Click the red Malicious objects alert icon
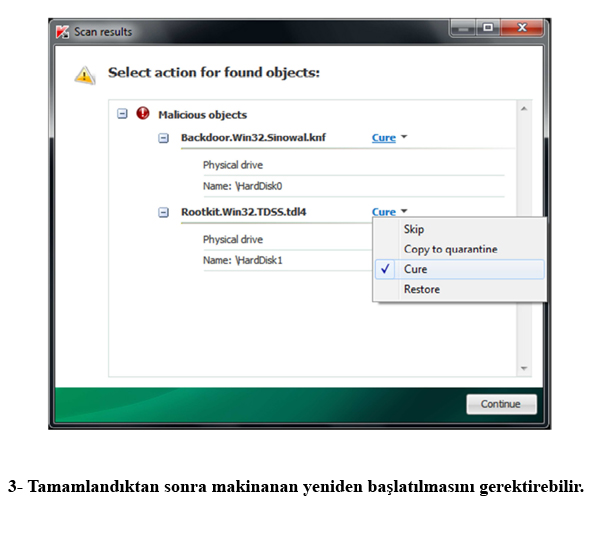The image size is (592, 542). 143,113
